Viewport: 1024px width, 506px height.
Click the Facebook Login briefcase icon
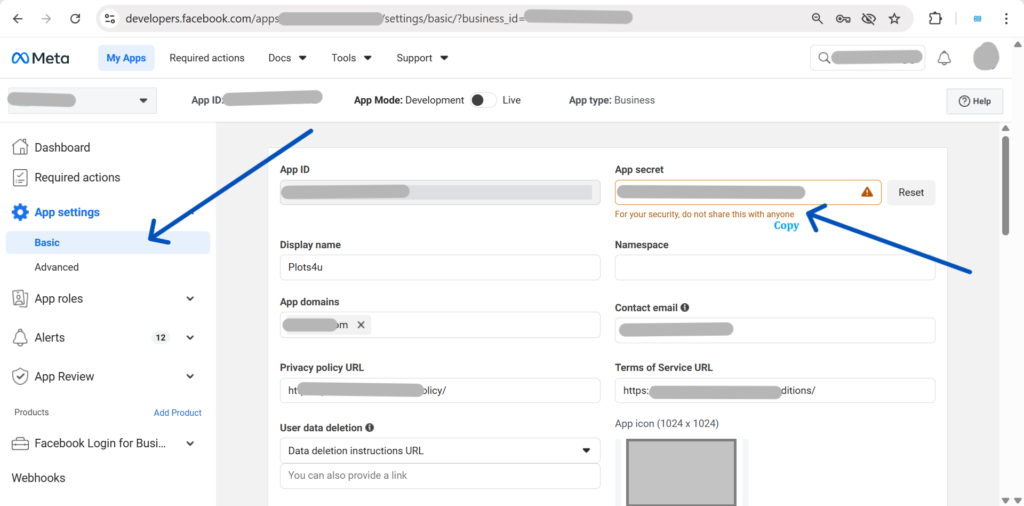point(20,444)
